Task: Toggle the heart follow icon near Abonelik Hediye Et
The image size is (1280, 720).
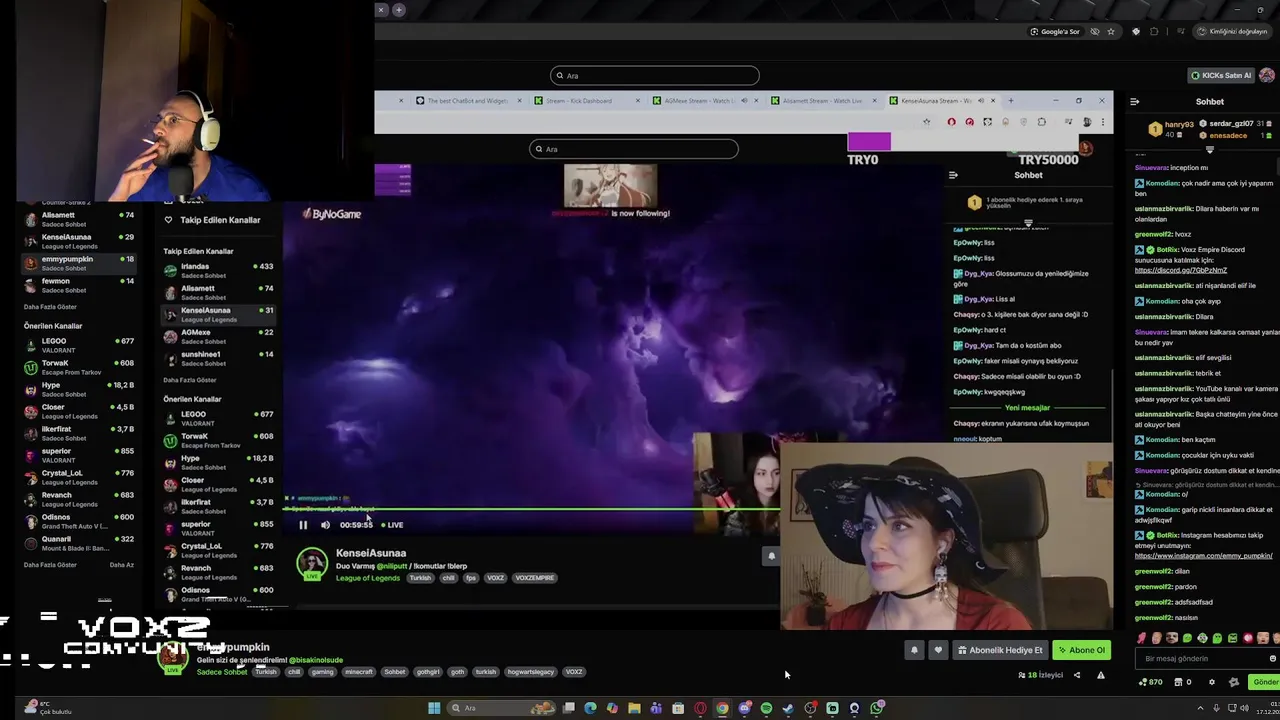Action: (x=938, y=650)
